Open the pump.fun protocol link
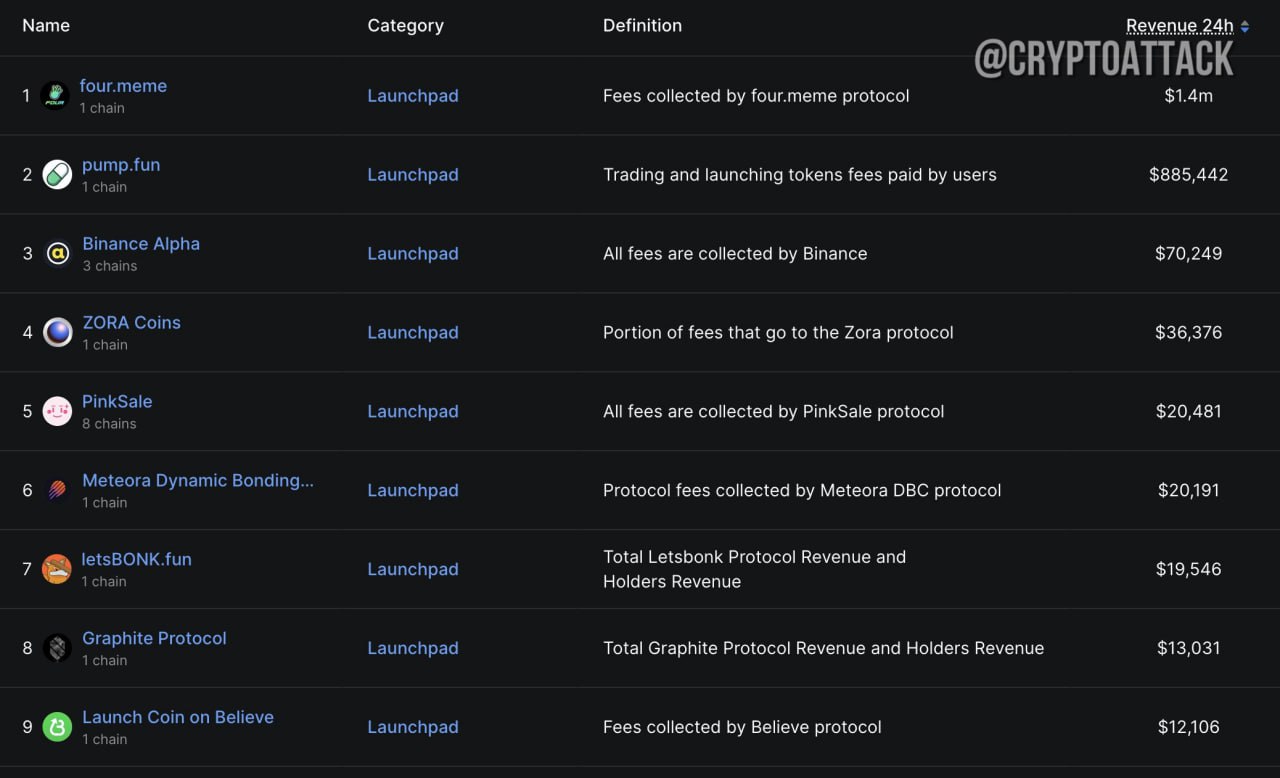The image size is (1280, 778). [x=121, y=165]
